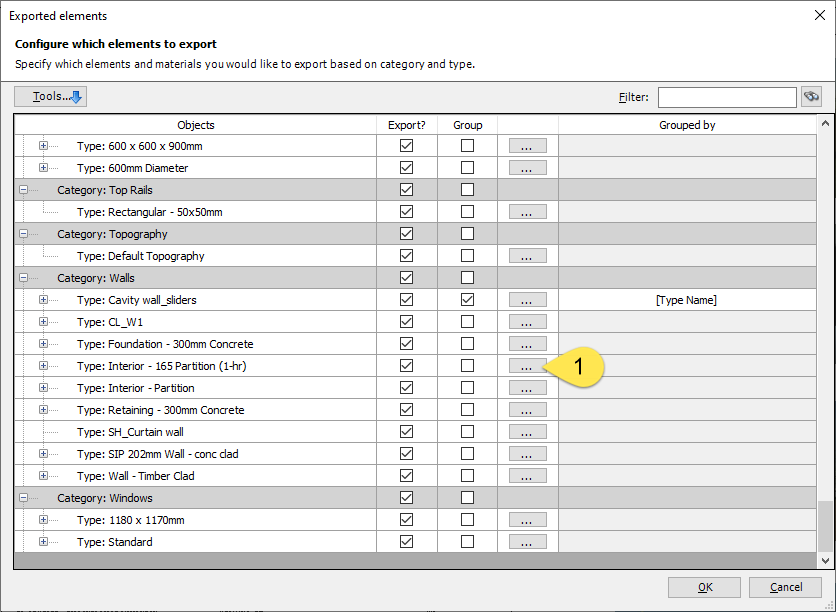
Task: Uncheck Export for Category: Walls
Action: coord(406,278)
